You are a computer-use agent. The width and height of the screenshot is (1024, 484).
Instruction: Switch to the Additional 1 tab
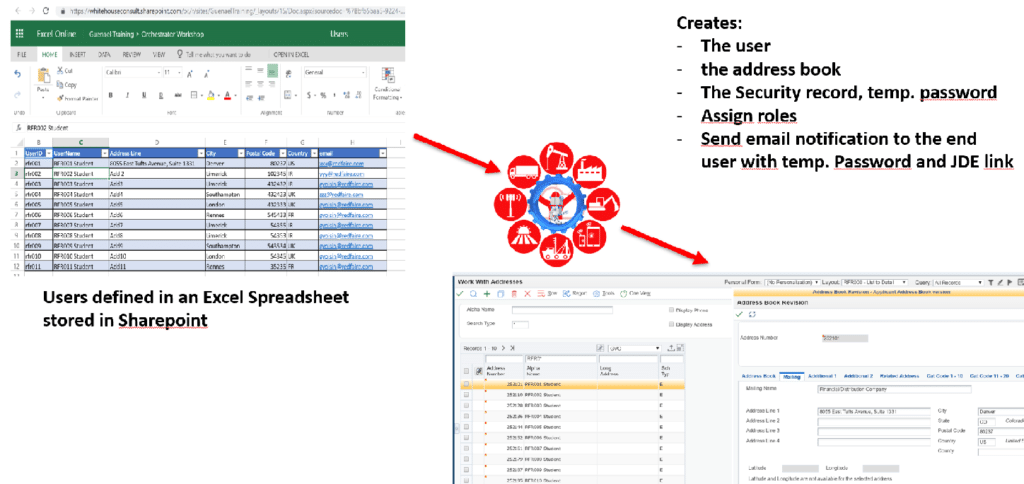pos(822,376)
